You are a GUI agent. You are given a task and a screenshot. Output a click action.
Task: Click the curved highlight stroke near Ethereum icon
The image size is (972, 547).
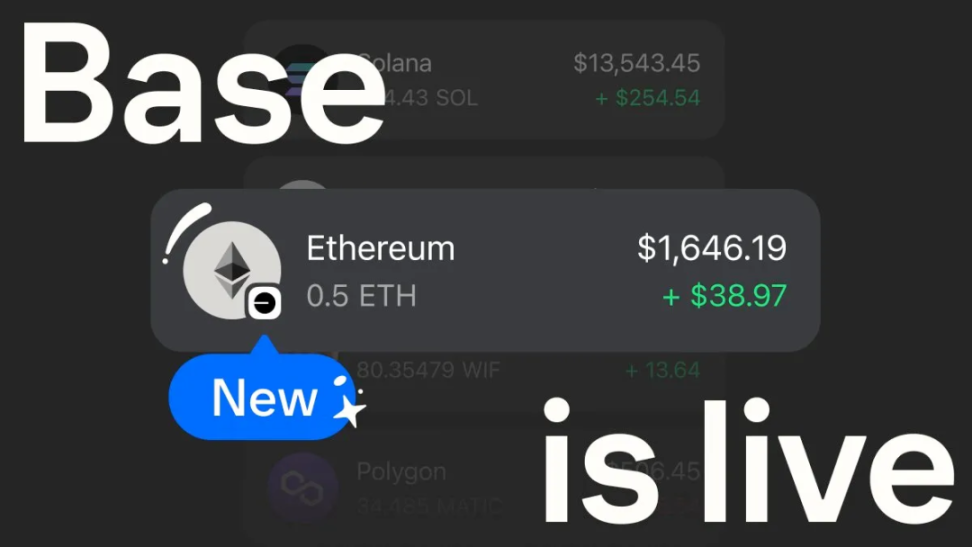185,233
